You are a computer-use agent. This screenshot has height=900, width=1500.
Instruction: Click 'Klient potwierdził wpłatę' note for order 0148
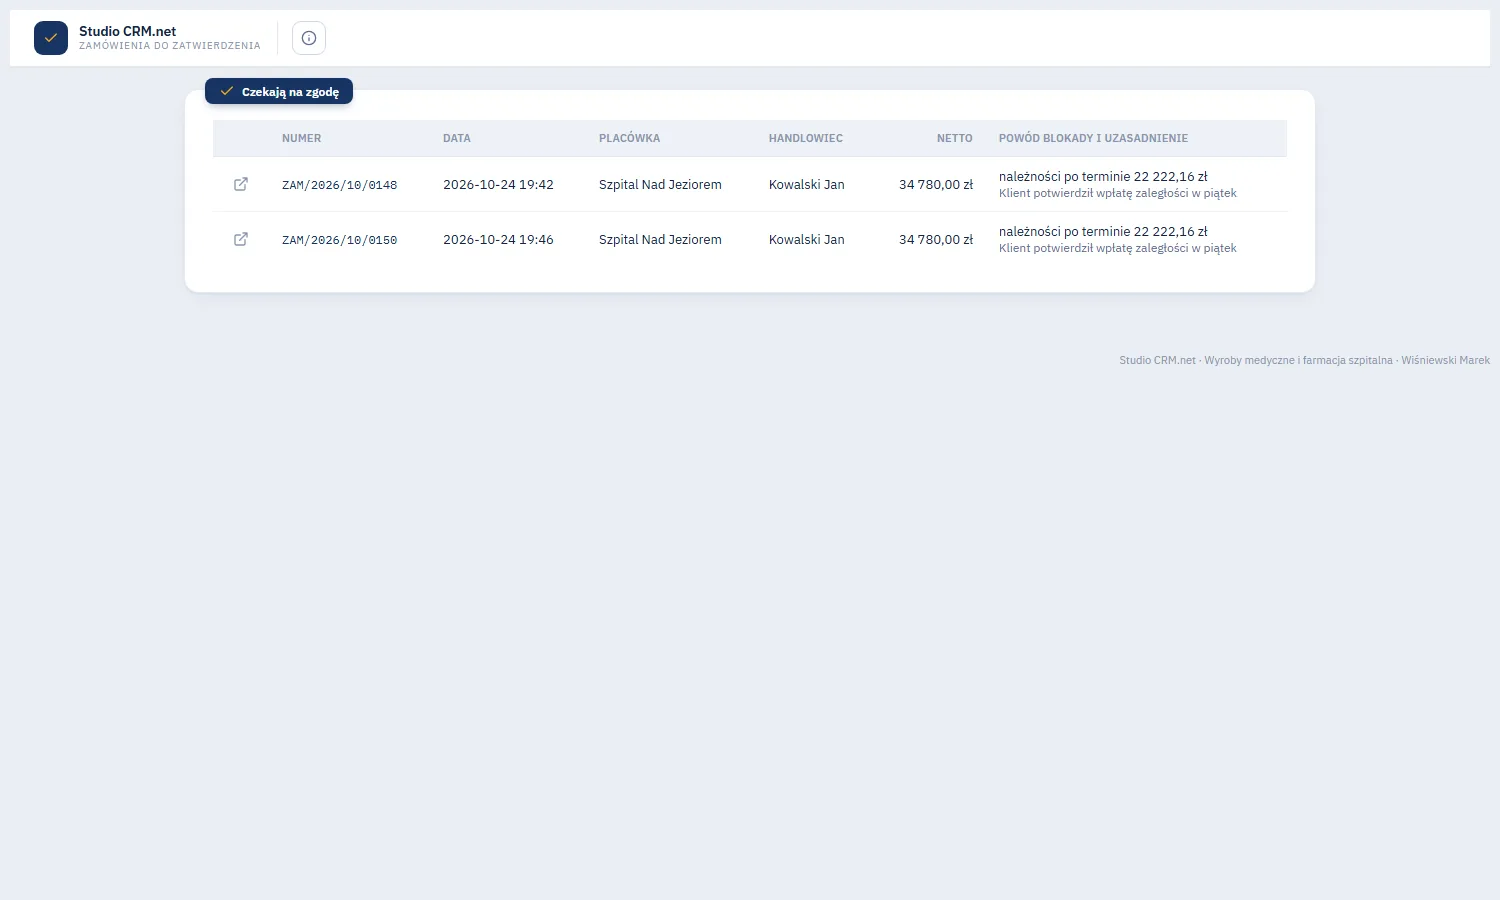pos(1118,193)
